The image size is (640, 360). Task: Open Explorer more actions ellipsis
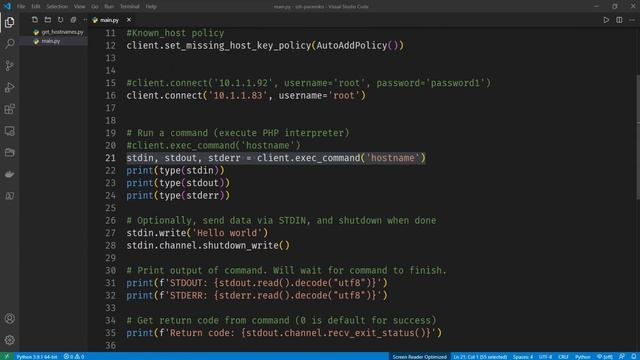[x=85, y=20]
